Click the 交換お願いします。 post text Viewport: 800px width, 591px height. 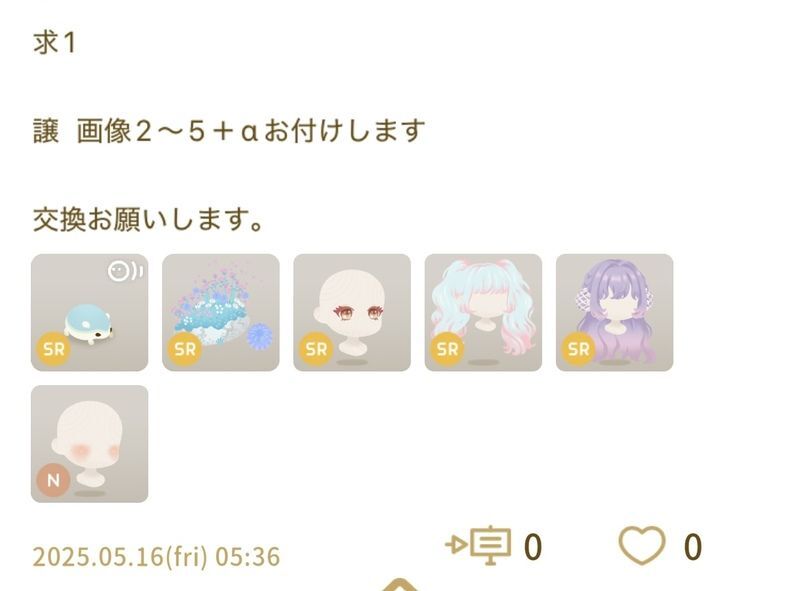point(148,219)
